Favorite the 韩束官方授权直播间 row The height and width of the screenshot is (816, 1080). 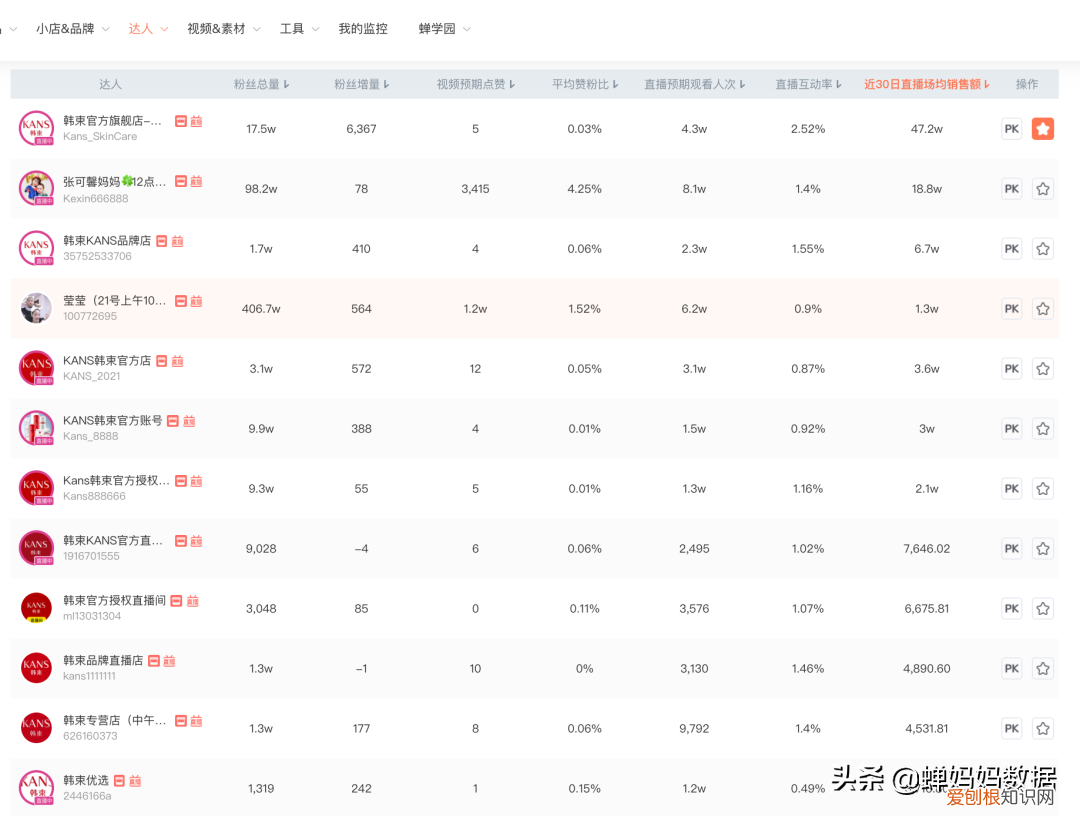click(1043, 608)
